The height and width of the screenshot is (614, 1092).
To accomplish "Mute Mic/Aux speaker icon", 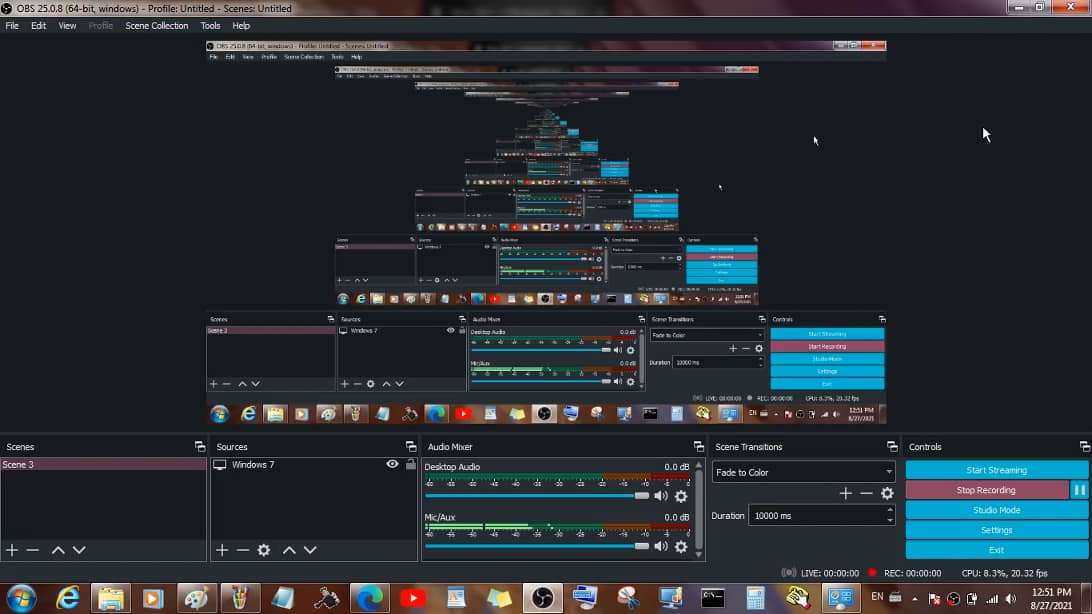I will [x=661, y=546].
